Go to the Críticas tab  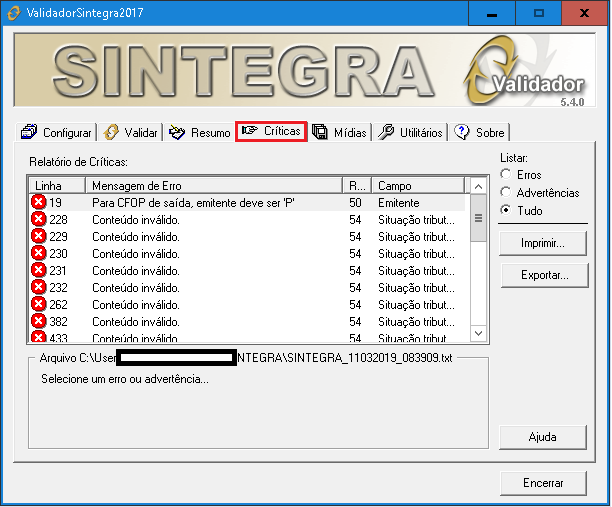click(271, 131)
